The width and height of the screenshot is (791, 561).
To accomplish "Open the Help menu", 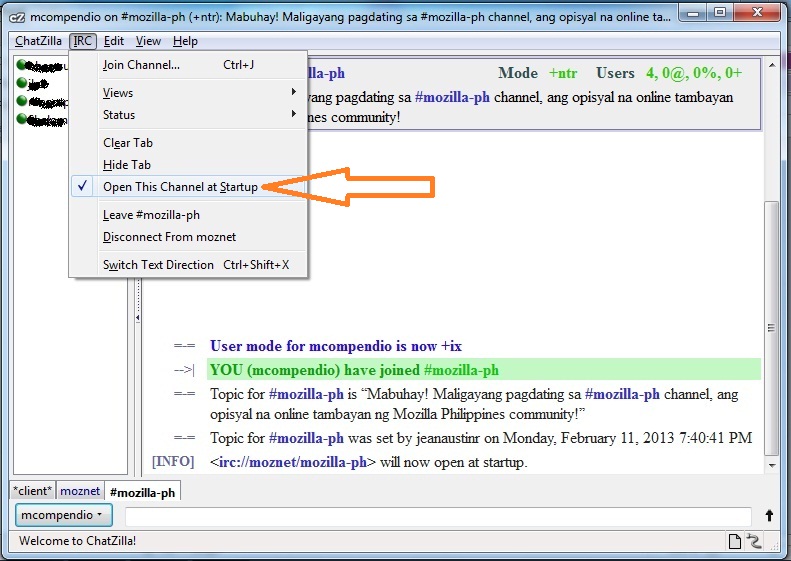I will (x=185, y=41).
